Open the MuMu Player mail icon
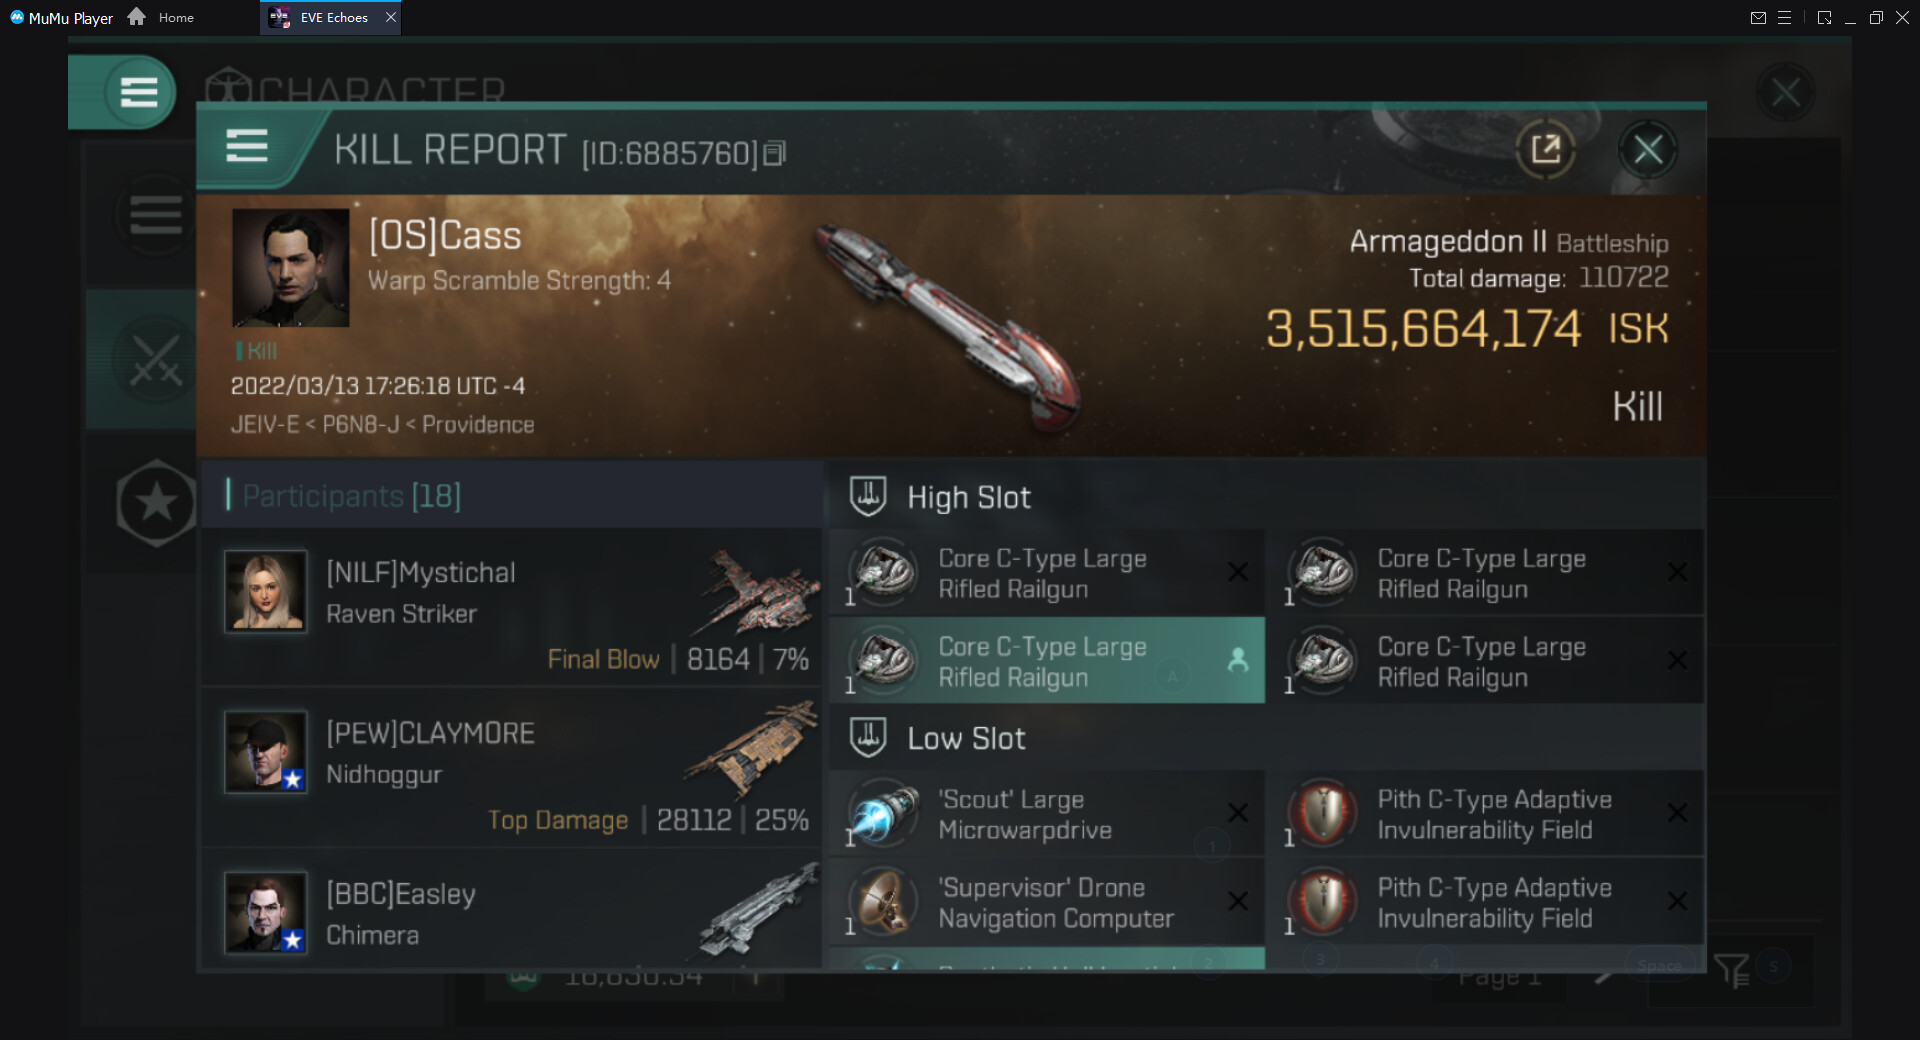The height and width of the screenshot is (1040, 1920). (x=1757, y=18)
